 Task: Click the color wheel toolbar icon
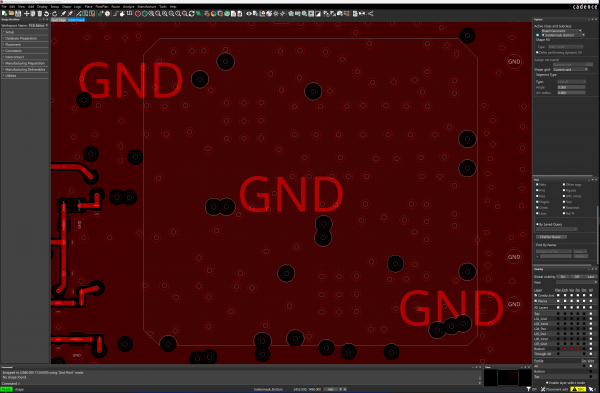[x=214, y=13]
